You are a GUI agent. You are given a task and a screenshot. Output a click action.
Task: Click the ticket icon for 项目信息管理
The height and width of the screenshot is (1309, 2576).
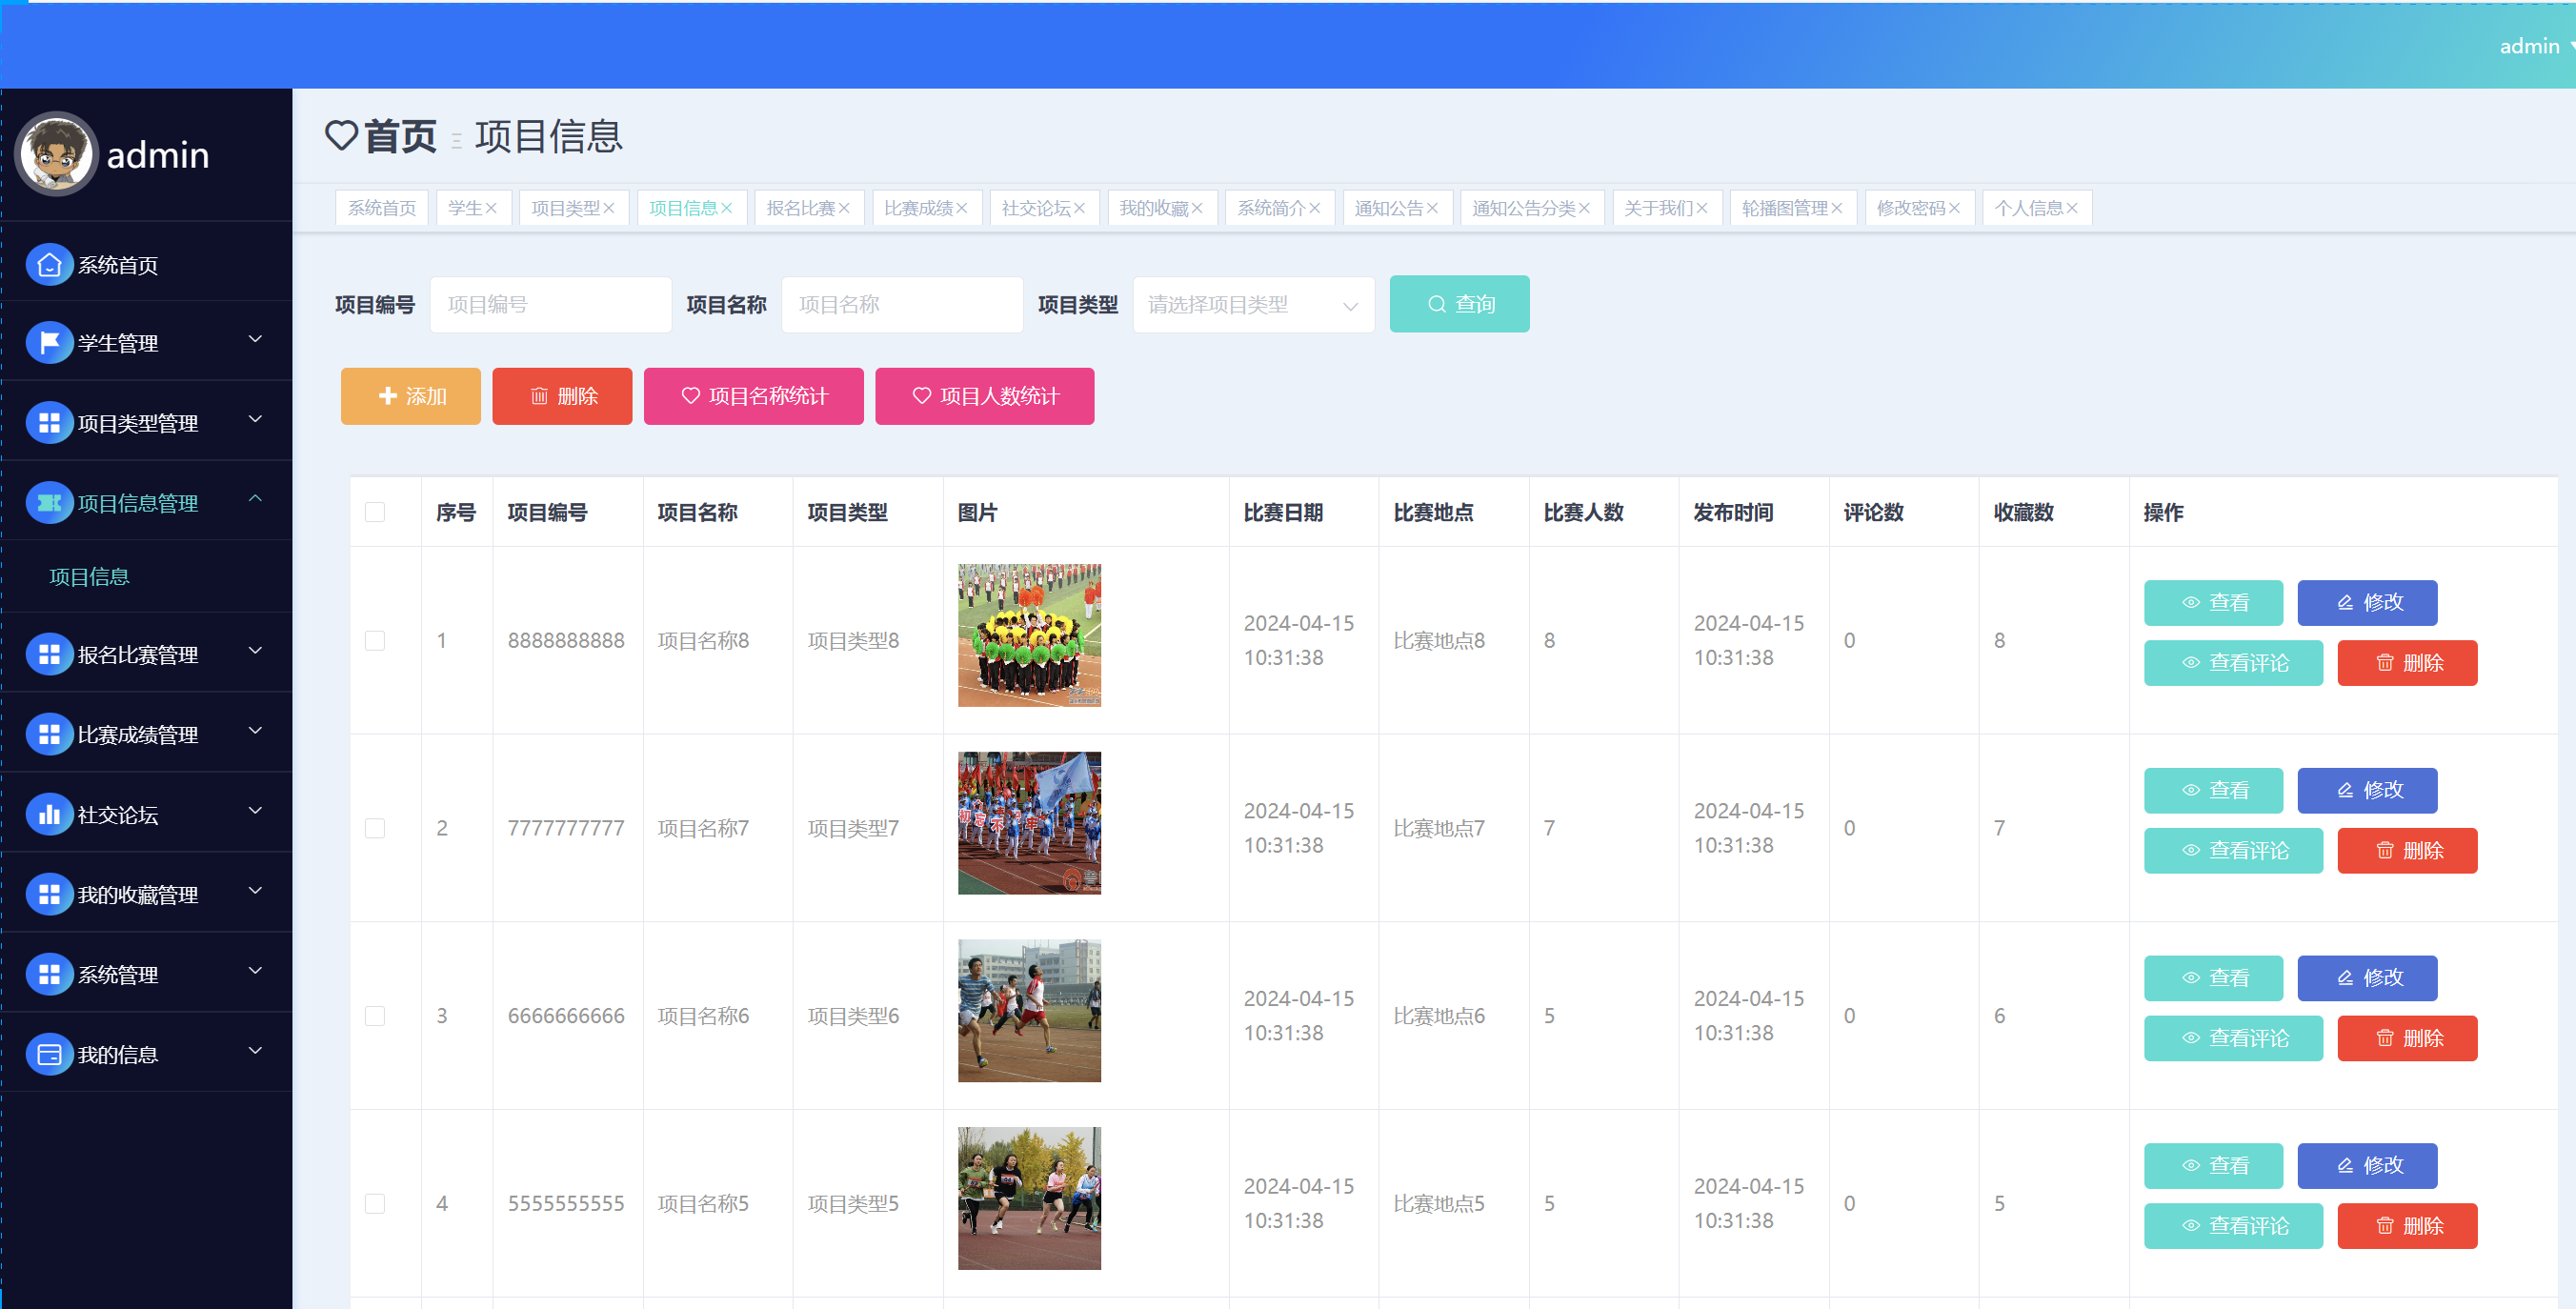pos(49,503)
